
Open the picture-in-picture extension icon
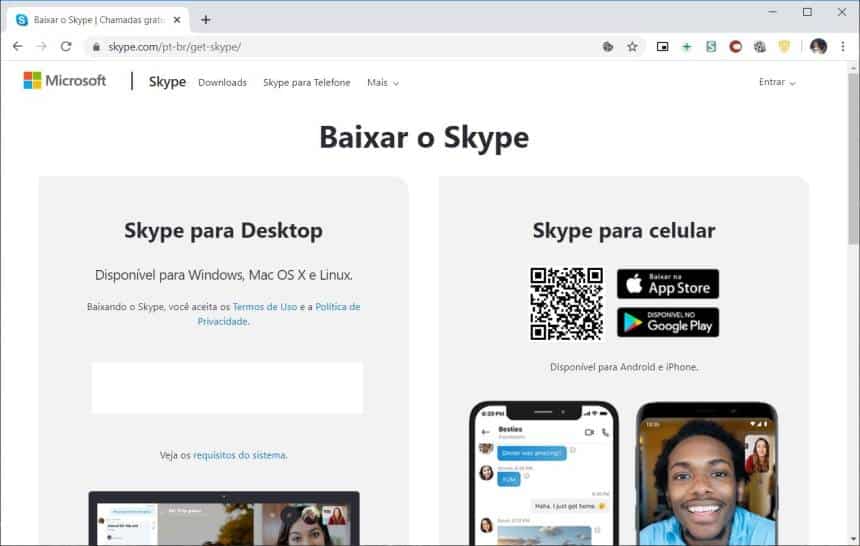pyautogui.click(x=663, y=47)
